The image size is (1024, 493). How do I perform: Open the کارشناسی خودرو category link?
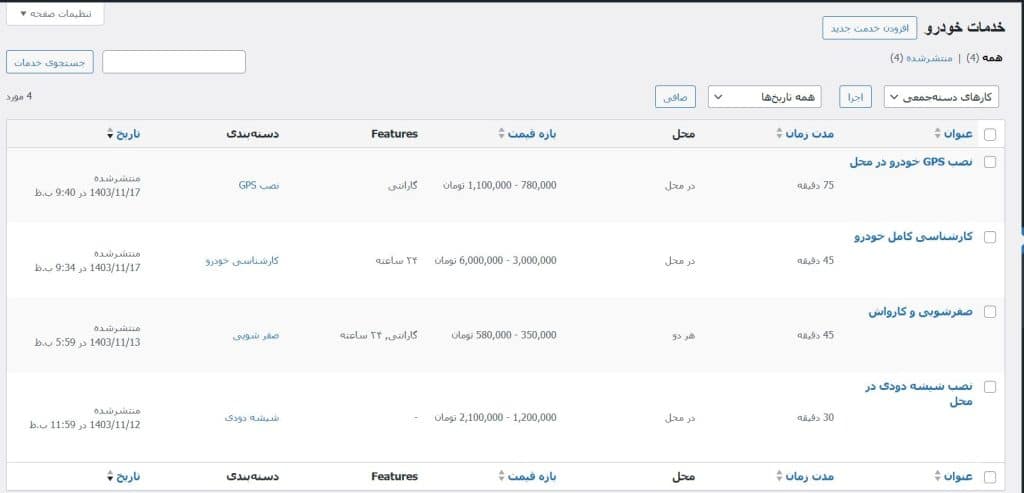pyautogui.click(x=242, y=261)
